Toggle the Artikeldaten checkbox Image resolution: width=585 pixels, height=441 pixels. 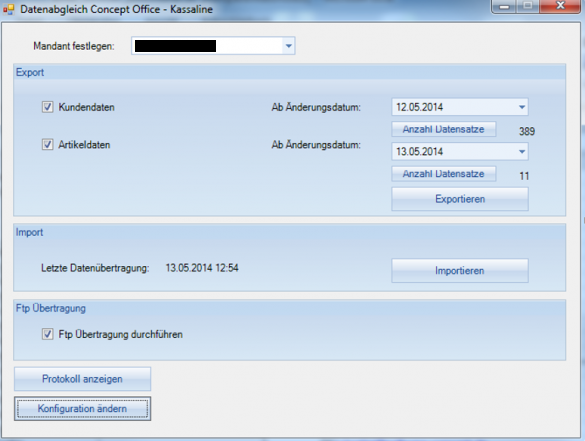[x=47, y=144]
